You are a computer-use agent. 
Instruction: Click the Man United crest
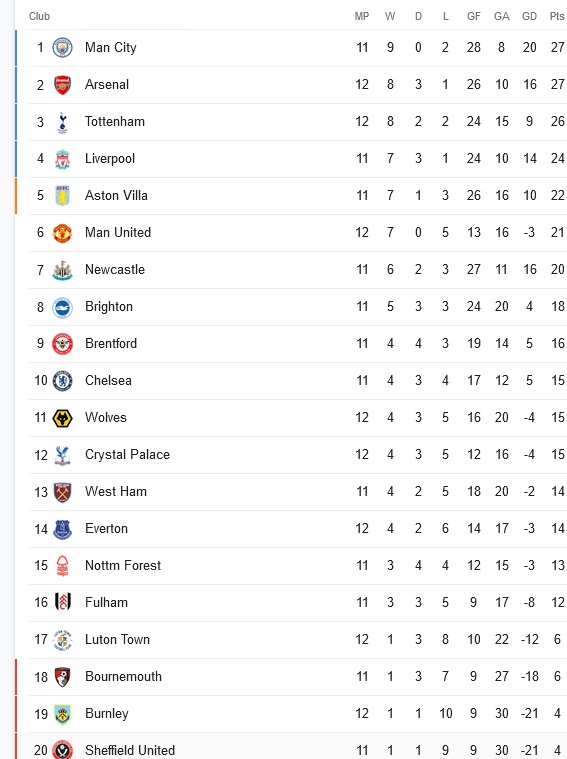coord(62,233)
